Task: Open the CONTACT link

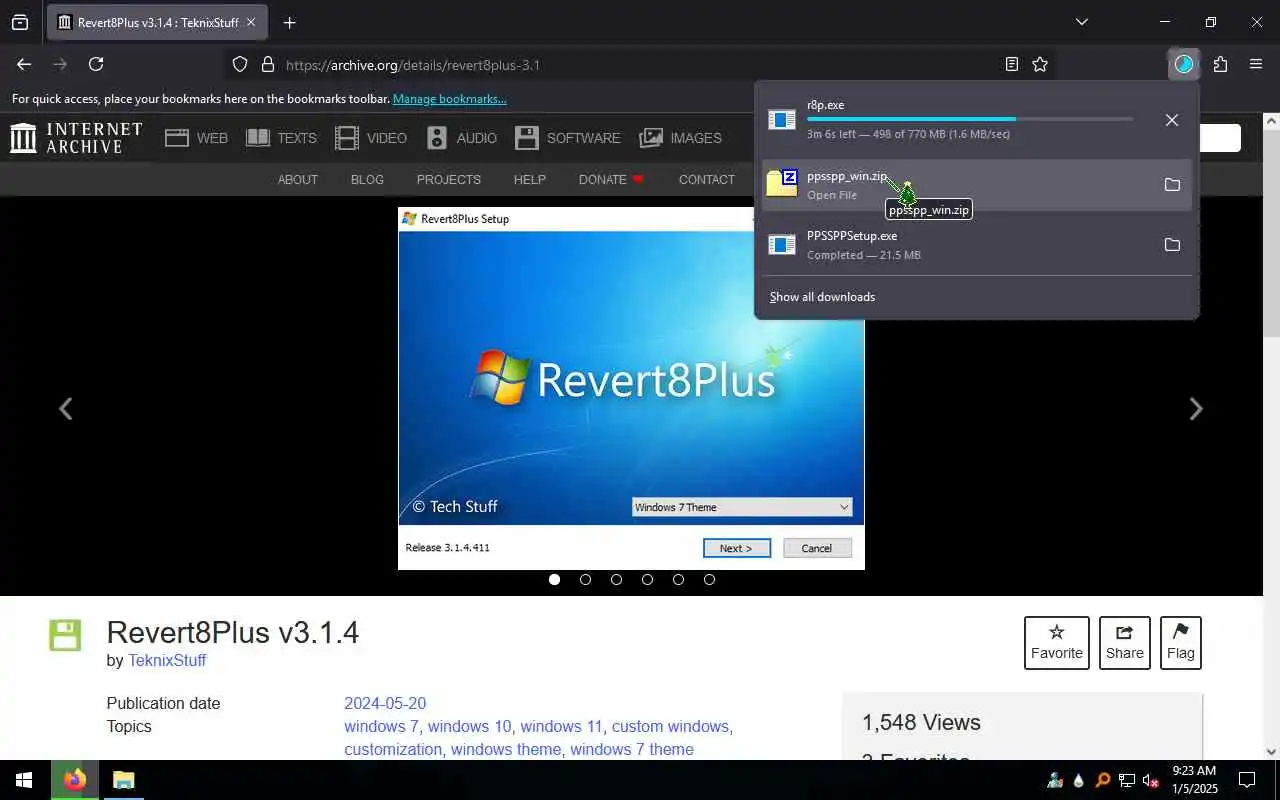Action: (707, 180)
